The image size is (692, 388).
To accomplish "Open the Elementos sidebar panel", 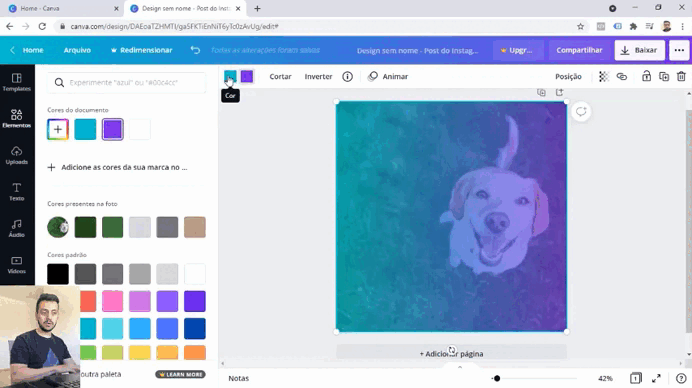I will [17, 119].
